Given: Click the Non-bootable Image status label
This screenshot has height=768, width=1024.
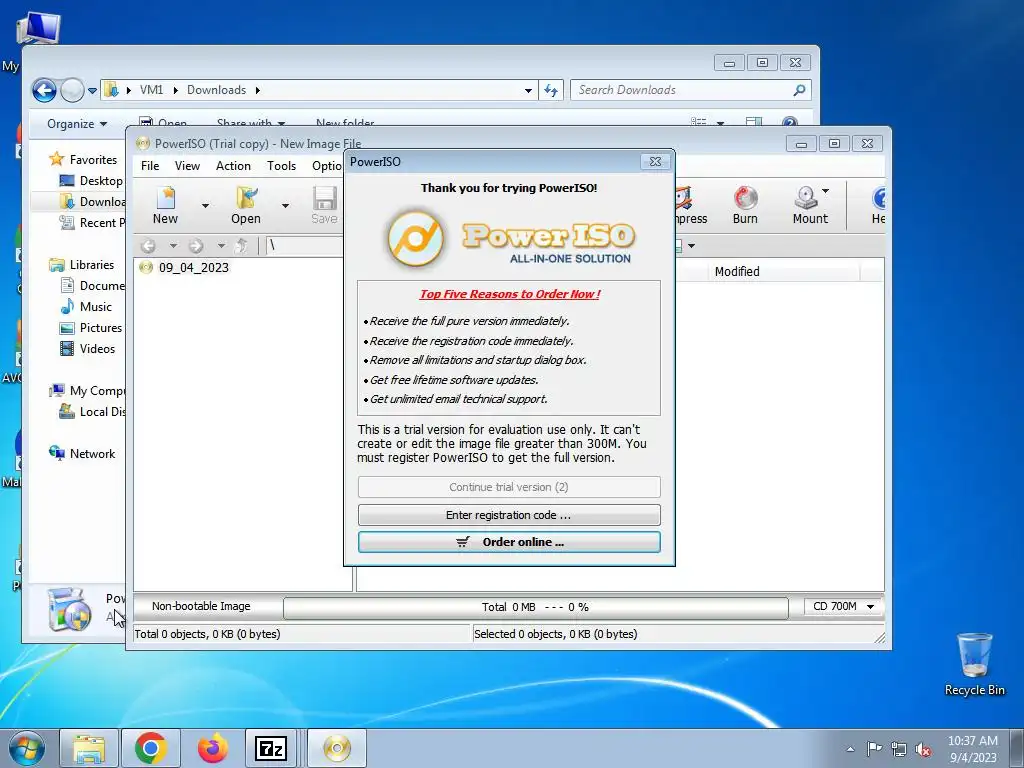Looking at the screenshot, I should [x=201, y=607].
